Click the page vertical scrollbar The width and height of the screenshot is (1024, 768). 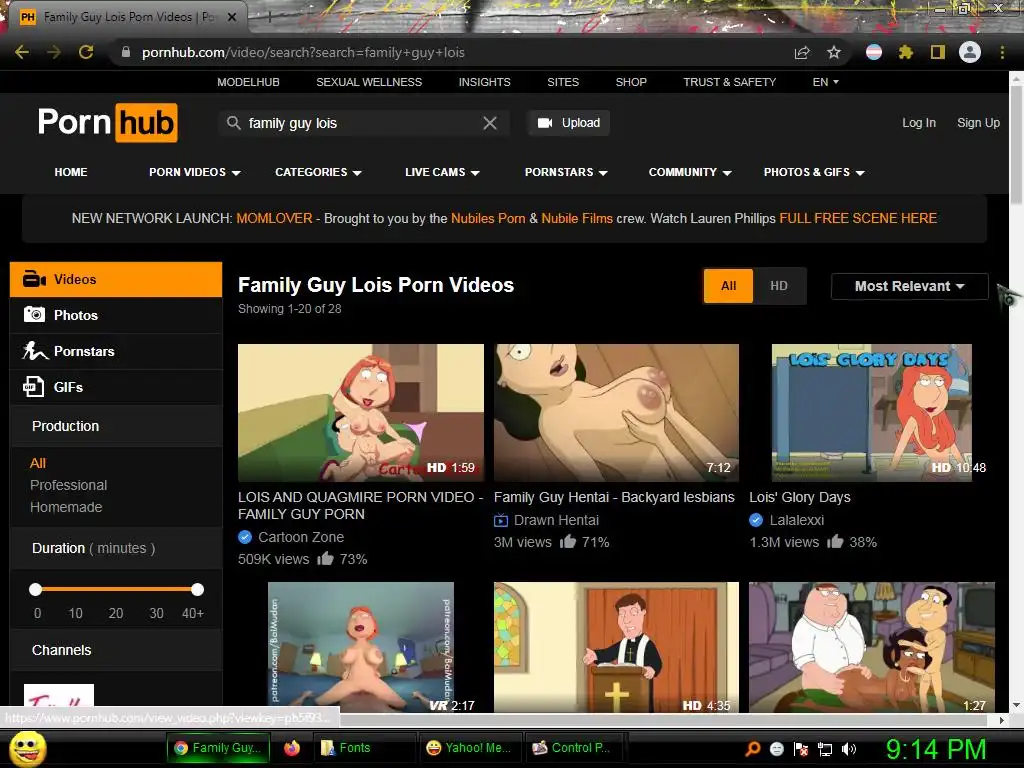point(1016,145)
